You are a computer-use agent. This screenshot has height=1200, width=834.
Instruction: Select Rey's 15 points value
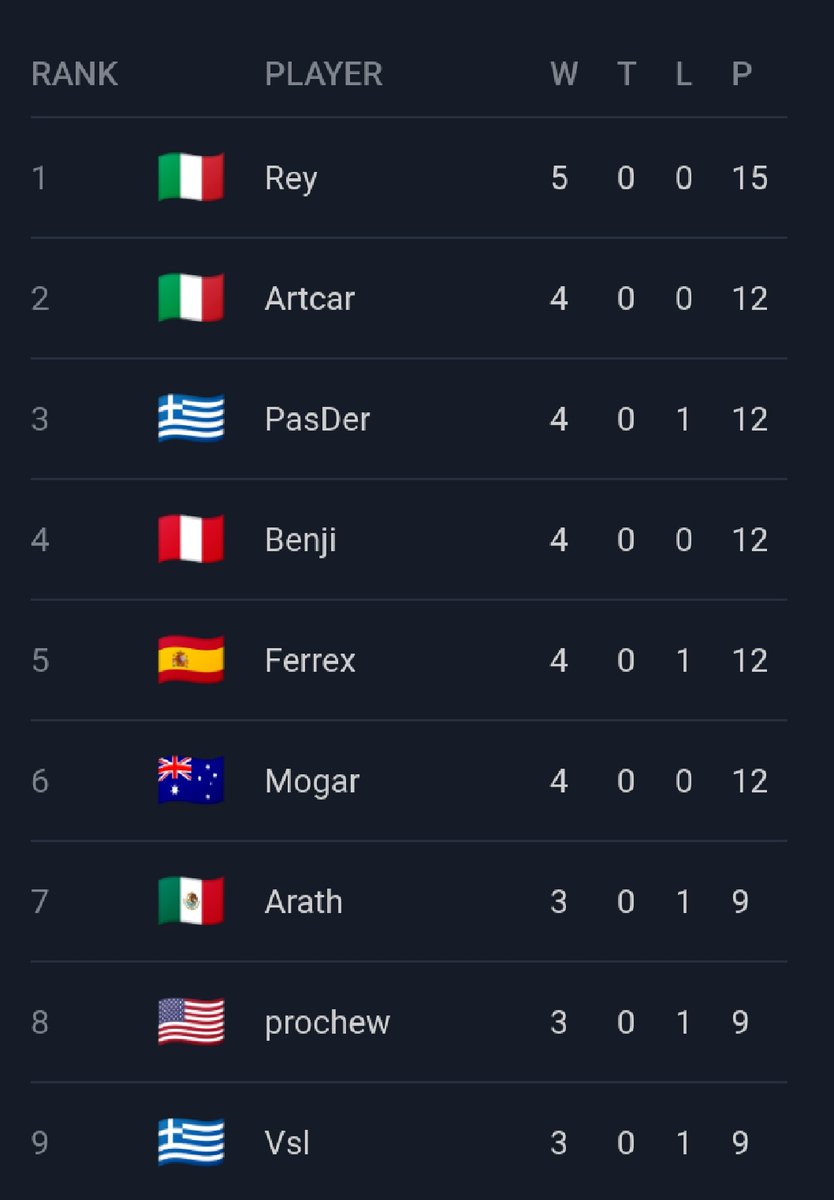(x=750, y=178)
